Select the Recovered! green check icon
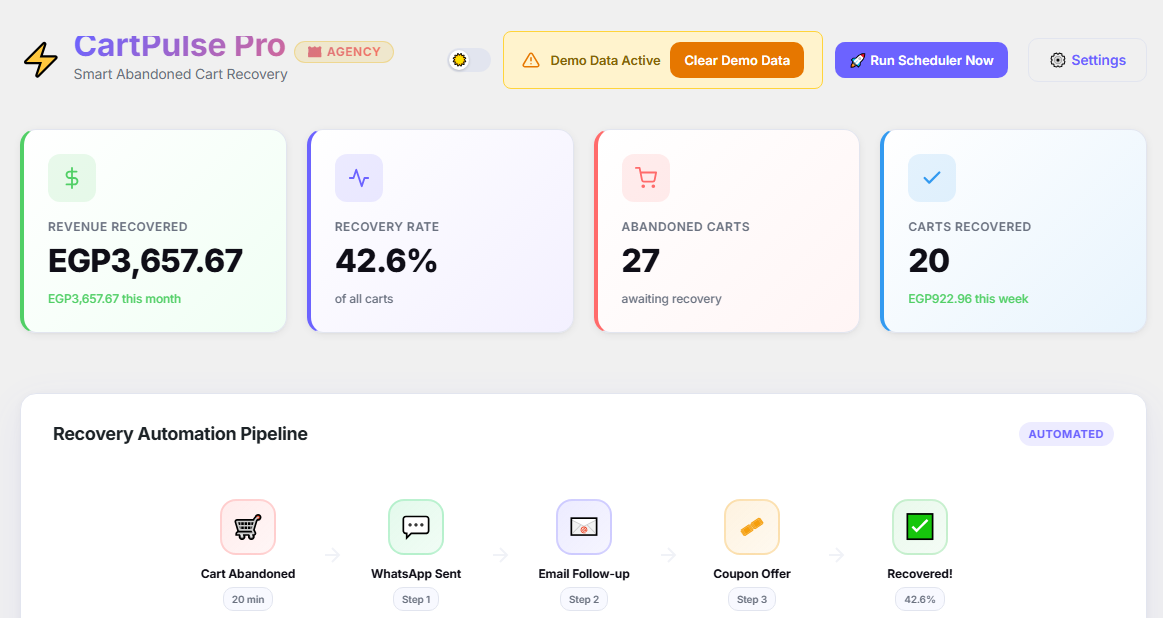 920,527
